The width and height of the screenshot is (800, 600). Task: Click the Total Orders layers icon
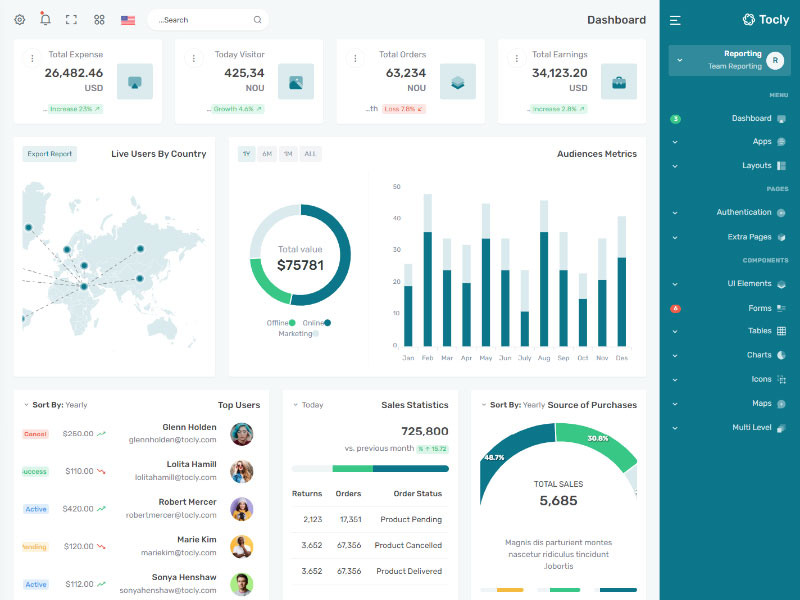point(457,82)
